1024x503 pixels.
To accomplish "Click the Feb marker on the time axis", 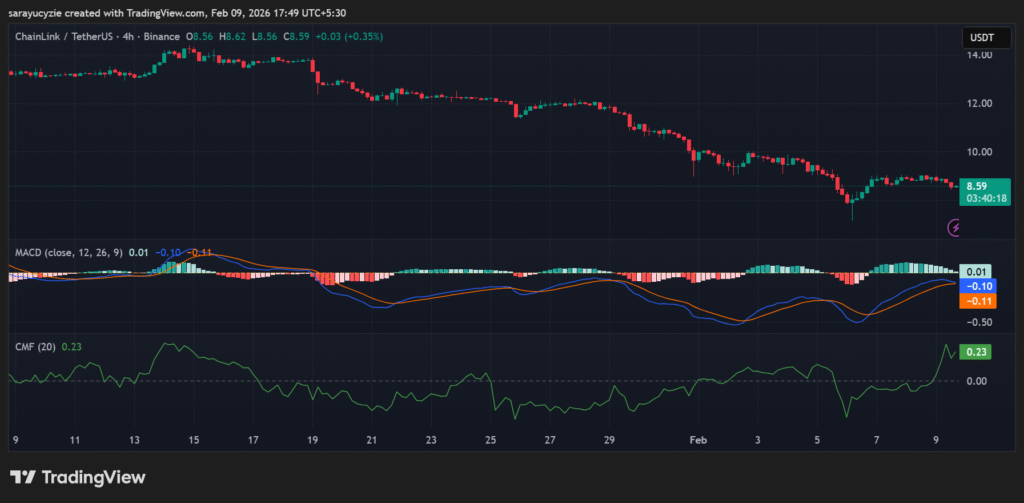I will [x=698, y=440].
